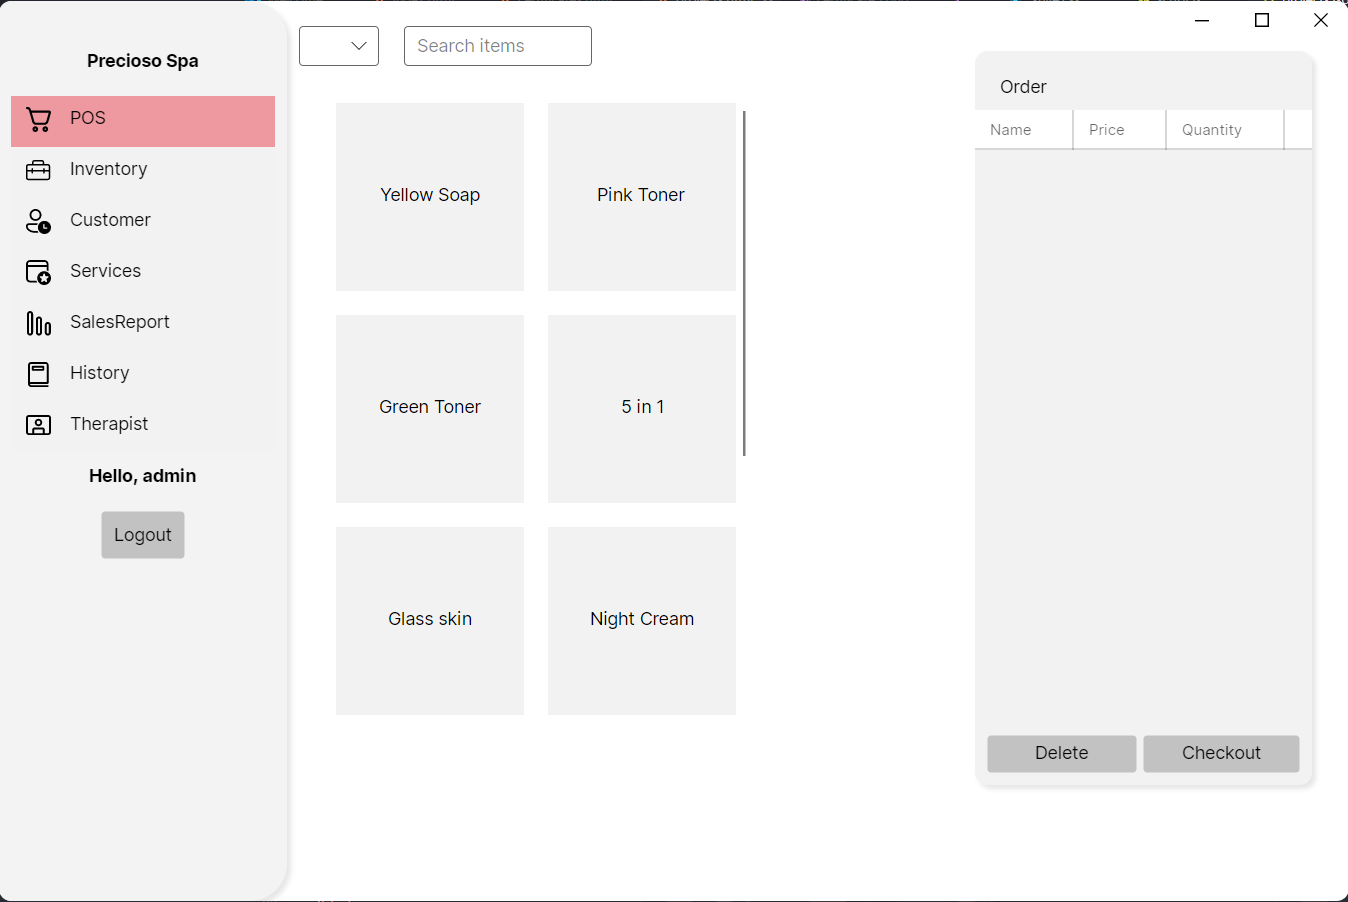Click the product list vertical scrollbar
The height and width of the screenshot is (902, 1348).
click(744, 283)
